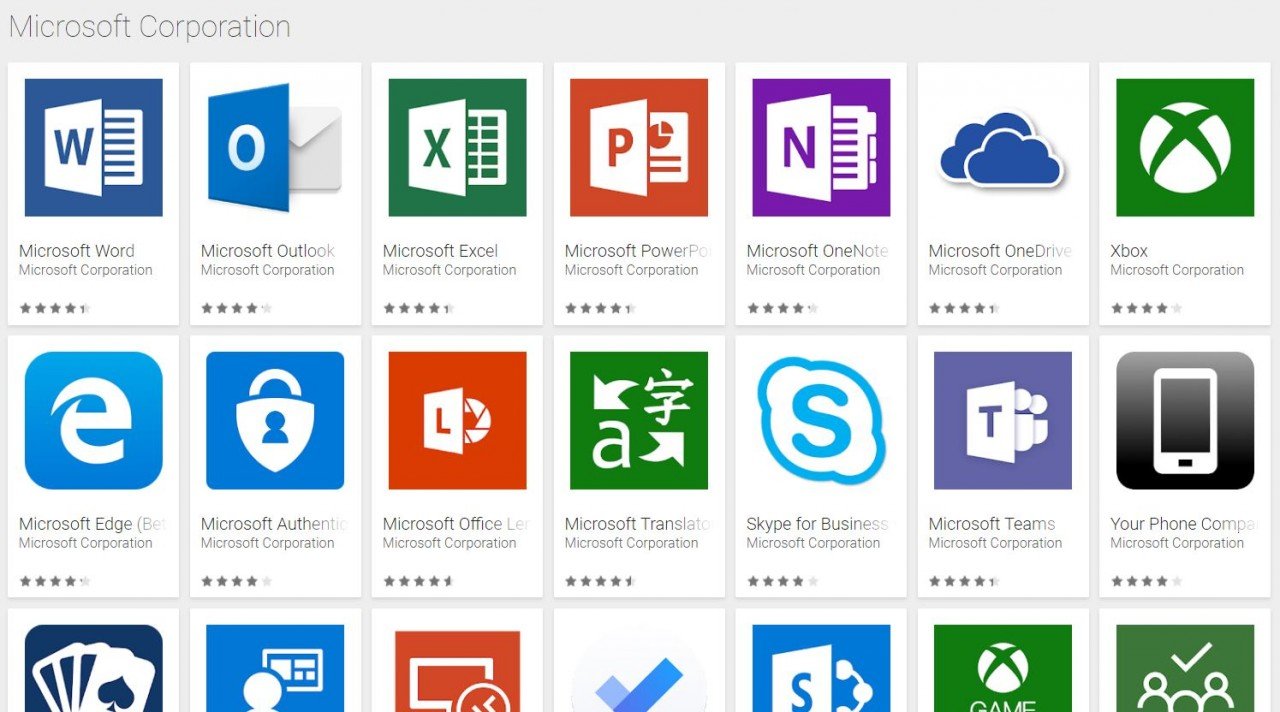The image size is (1280, 712).
Task: Select the Authenticator padlock shield icon
Action: (x=275, y=420)
